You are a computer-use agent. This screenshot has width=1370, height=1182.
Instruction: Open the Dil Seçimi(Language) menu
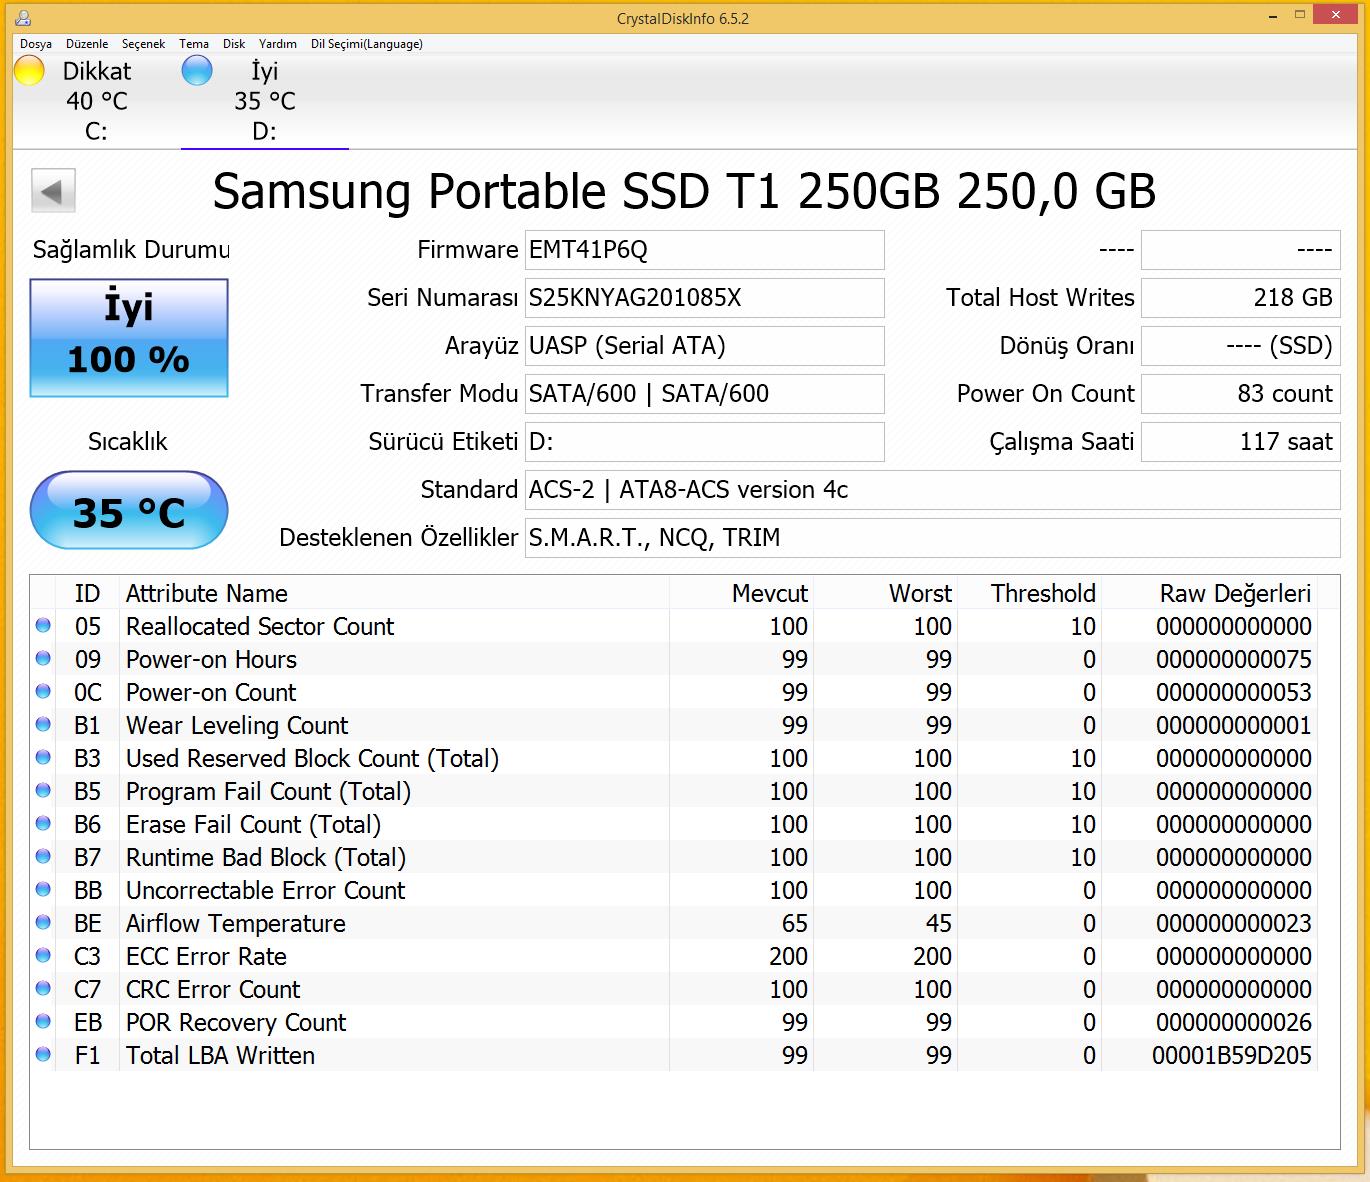point(367,44)
